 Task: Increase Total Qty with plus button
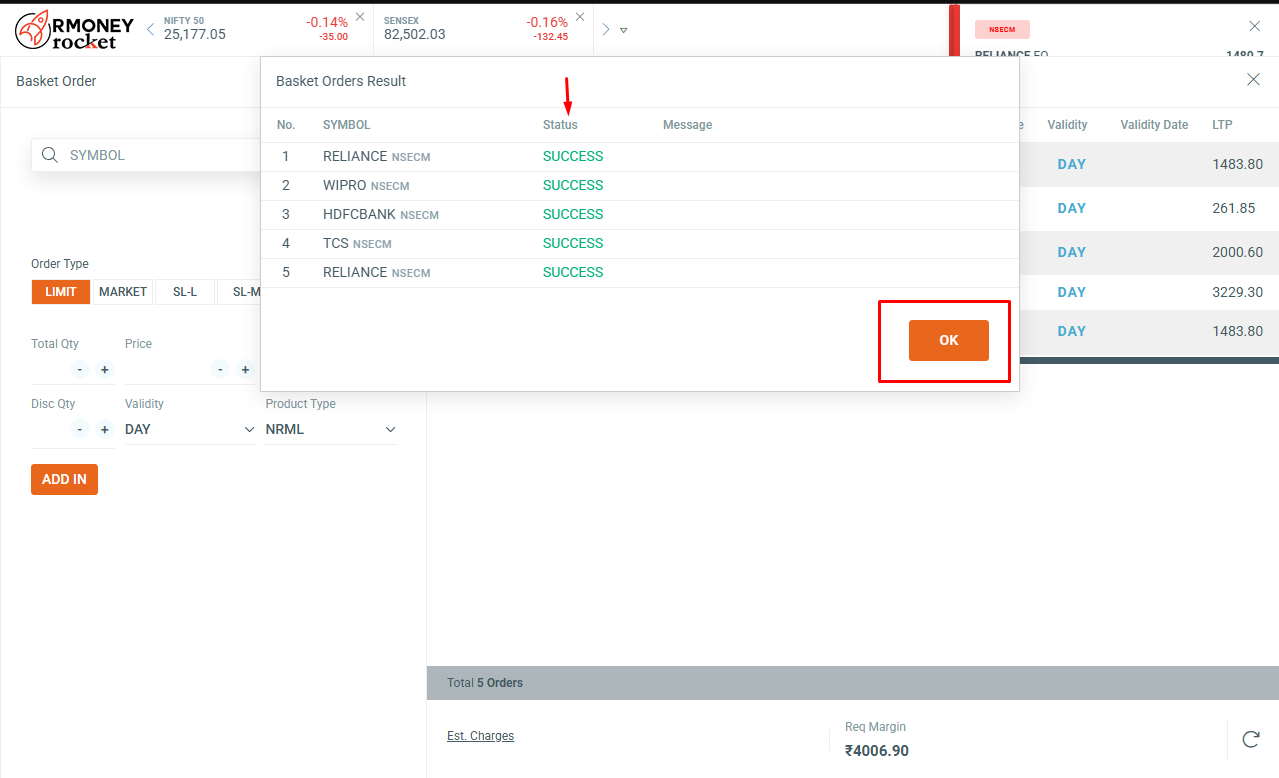tap(104, 370)
